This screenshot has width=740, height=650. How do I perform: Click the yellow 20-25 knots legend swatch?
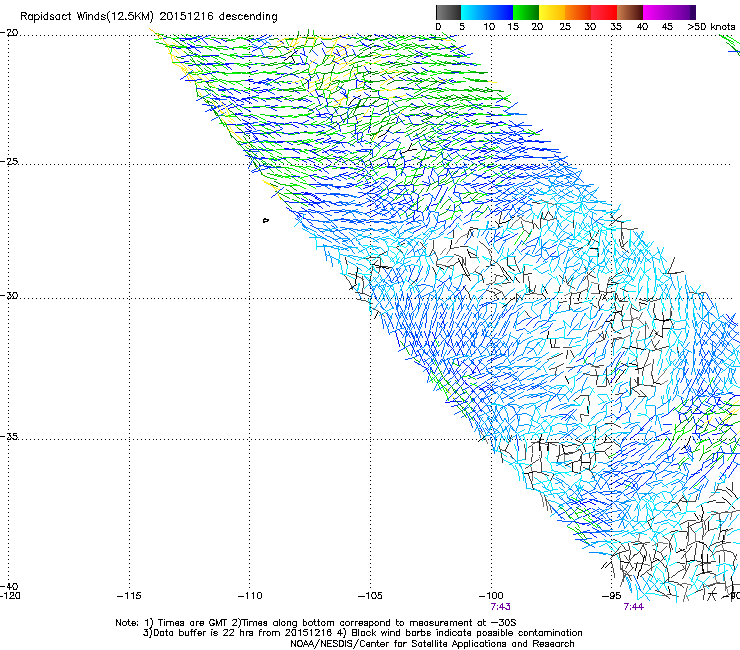(552, 12)
